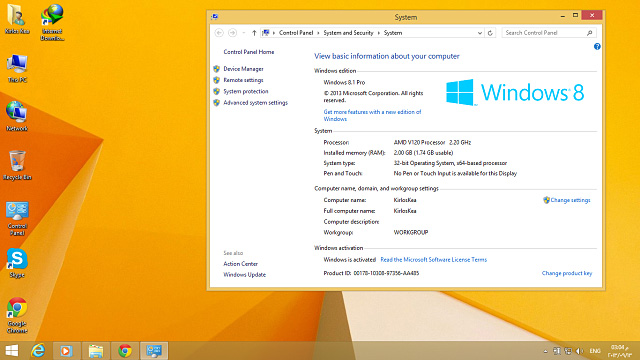This screenshot has width=640, height=360.
Task: Click the Change settings shield icon
Action: 546,200
